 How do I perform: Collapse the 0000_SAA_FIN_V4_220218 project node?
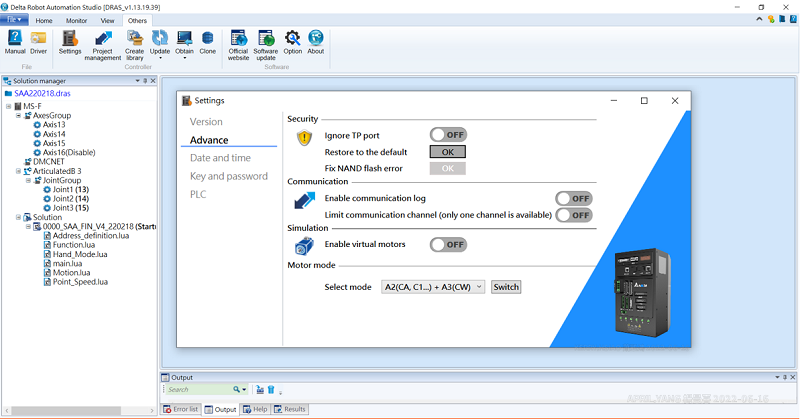click(28, 227)
